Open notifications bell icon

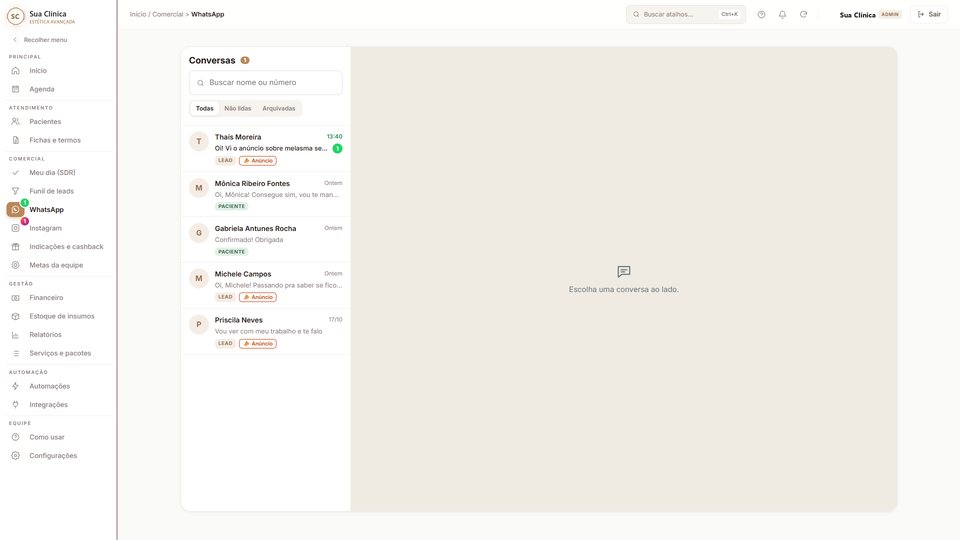pyautogui.click(x=782, y=14)
